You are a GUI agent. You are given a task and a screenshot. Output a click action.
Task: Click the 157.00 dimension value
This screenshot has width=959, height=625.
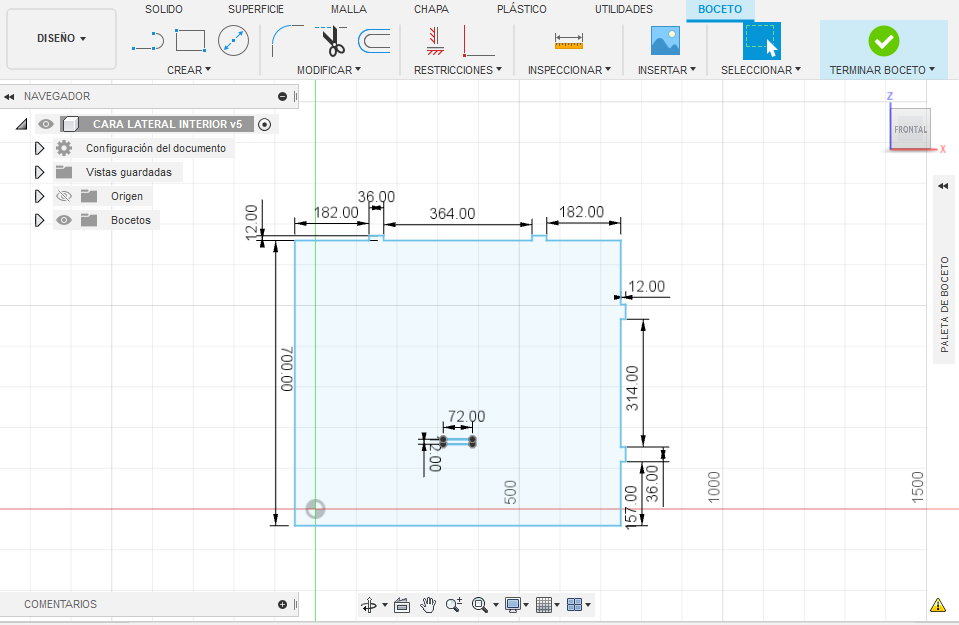click(x=631, y=505)
